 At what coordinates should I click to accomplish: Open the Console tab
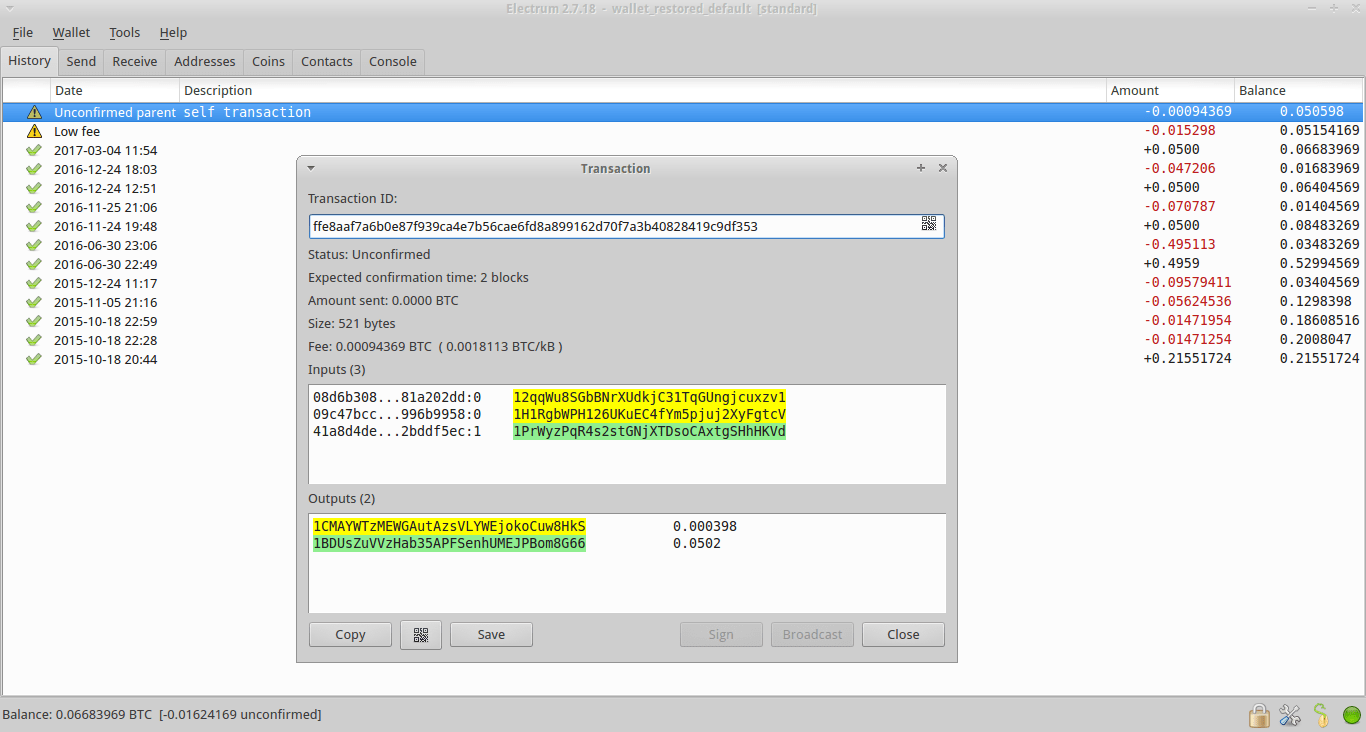(x=393, y=61)
